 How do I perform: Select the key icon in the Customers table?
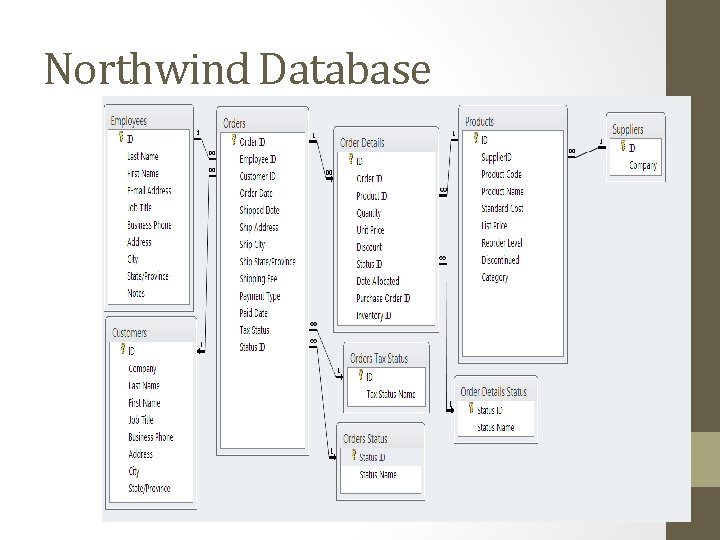pos(123,349)
